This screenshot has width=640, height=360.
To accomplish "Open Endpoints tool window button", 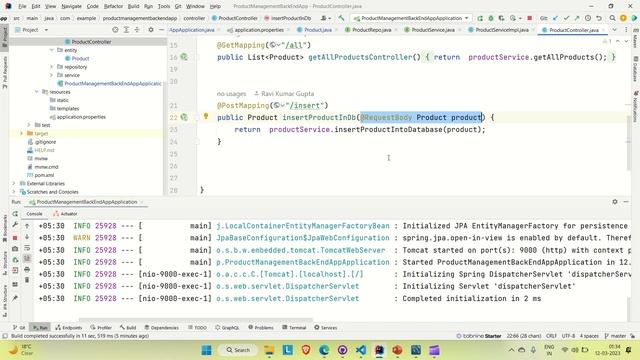I will [x=69, y=327].
